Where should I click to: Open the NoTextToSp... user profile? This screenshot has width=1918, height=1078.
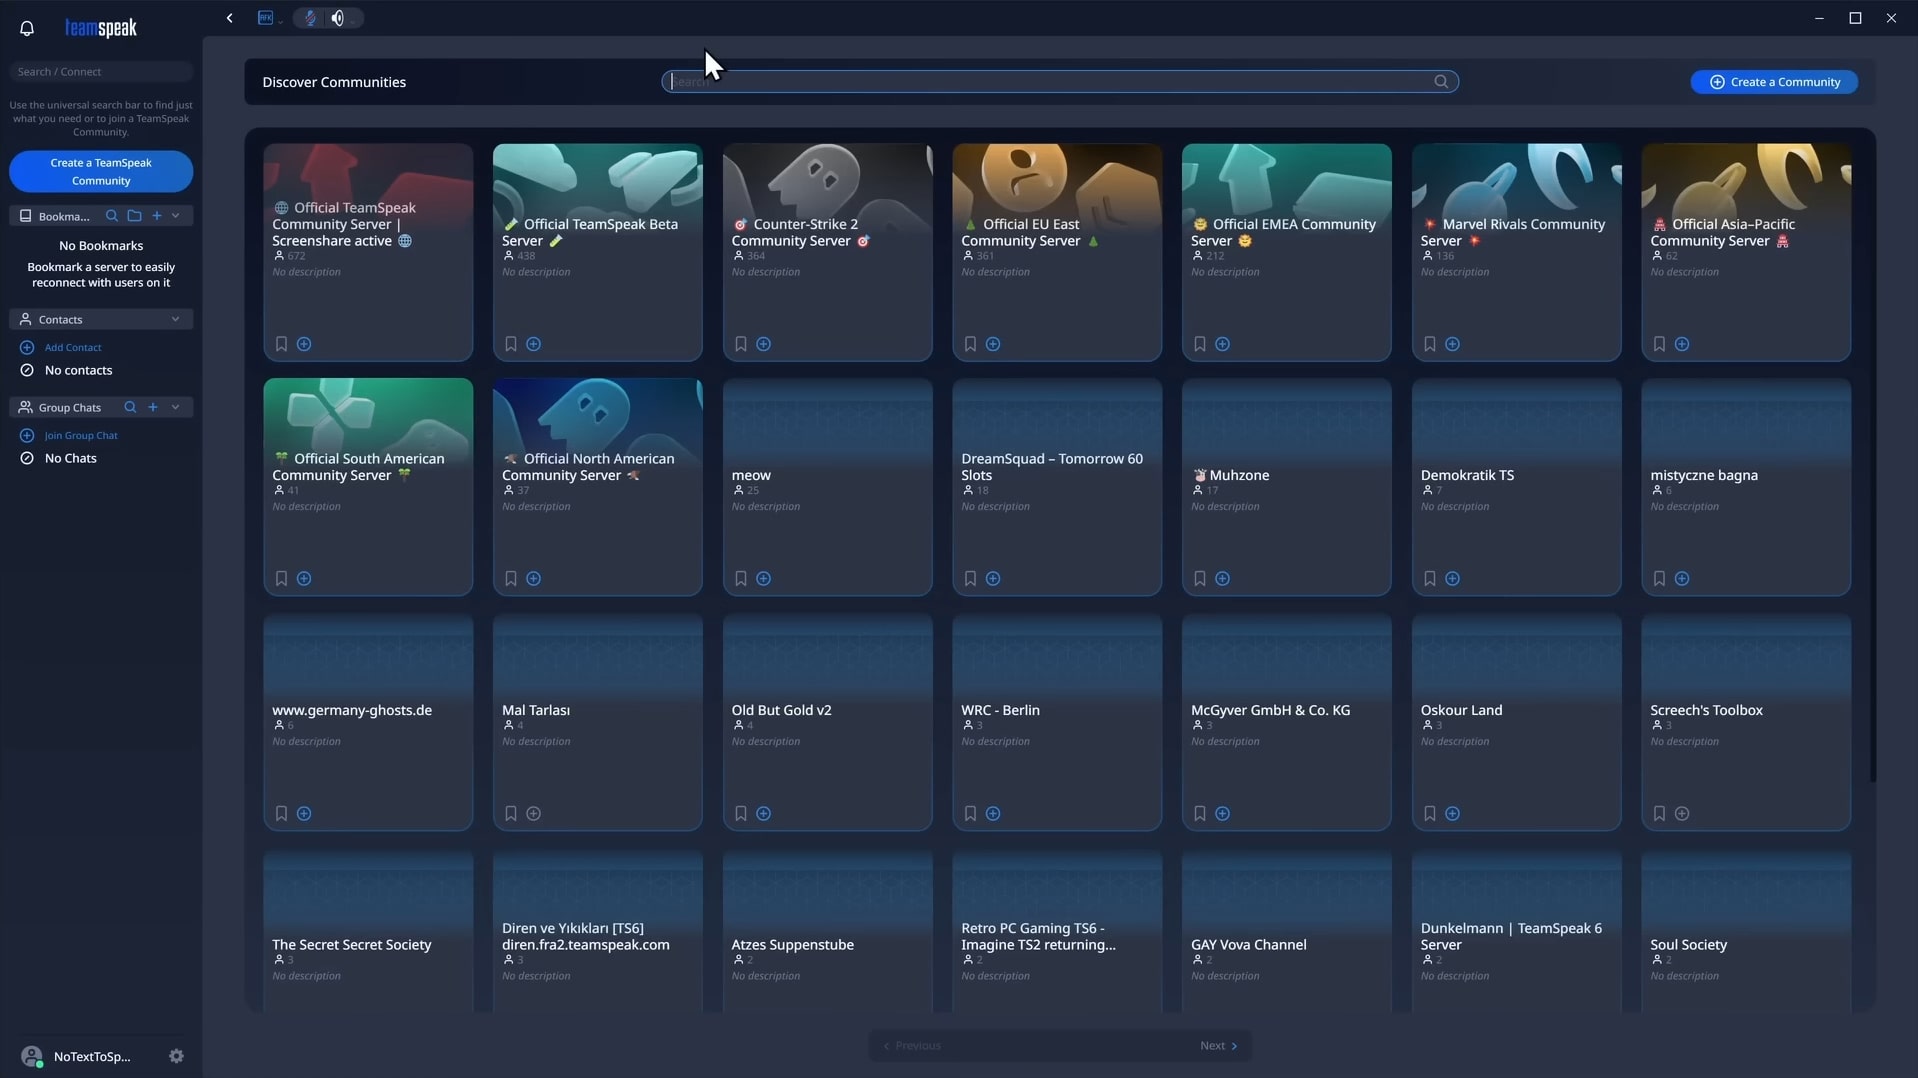click(76, 1056)
